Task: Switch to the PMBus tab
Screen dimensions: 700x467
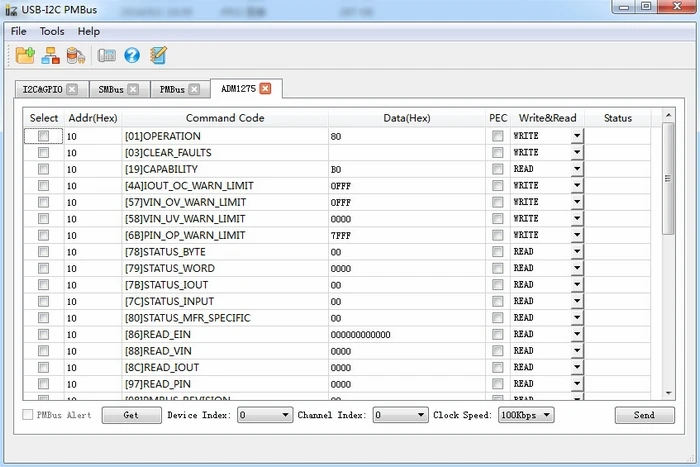Action: 172,89
